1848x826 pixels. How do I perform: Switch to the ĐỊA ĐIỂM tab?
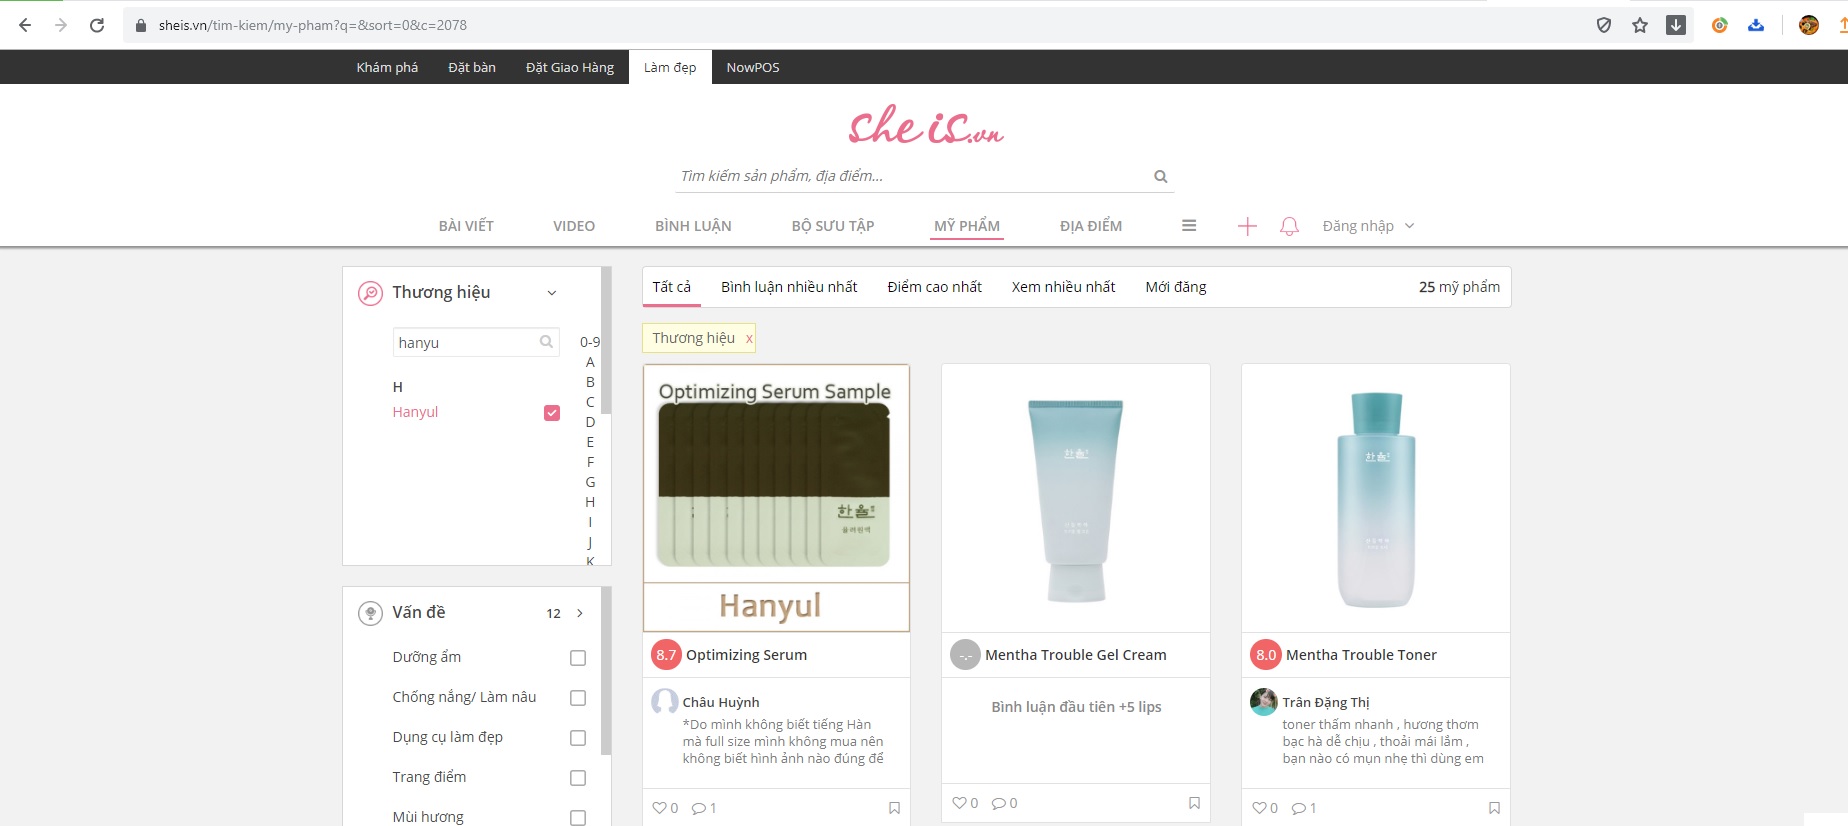click(1091, 226)
